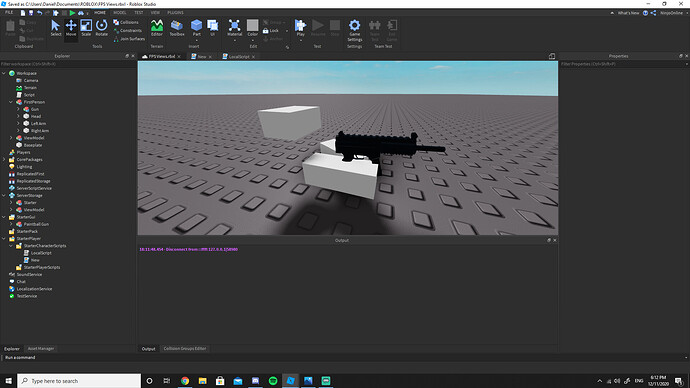Expand the CorePackages node

[x=4, y=160]
